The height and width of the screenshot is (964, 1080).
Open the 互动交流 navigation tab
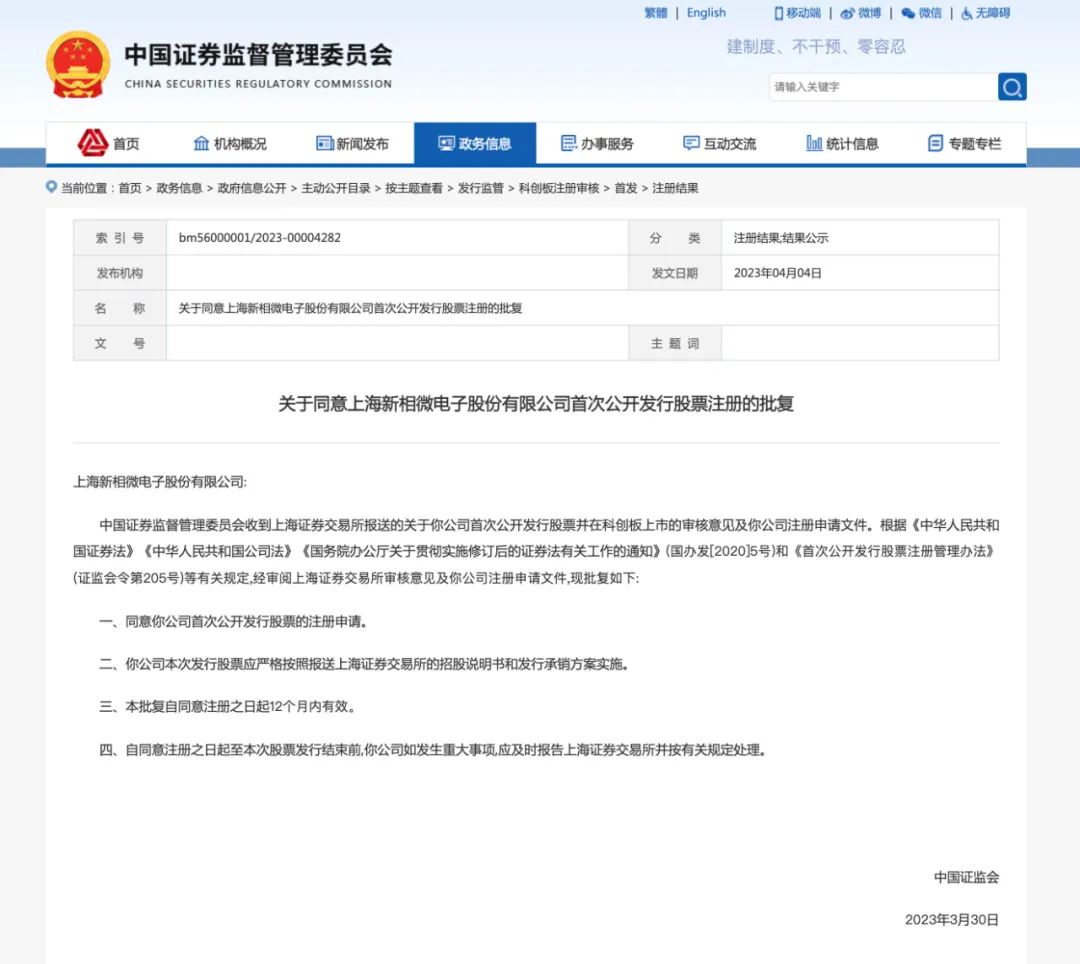point(720,143)
